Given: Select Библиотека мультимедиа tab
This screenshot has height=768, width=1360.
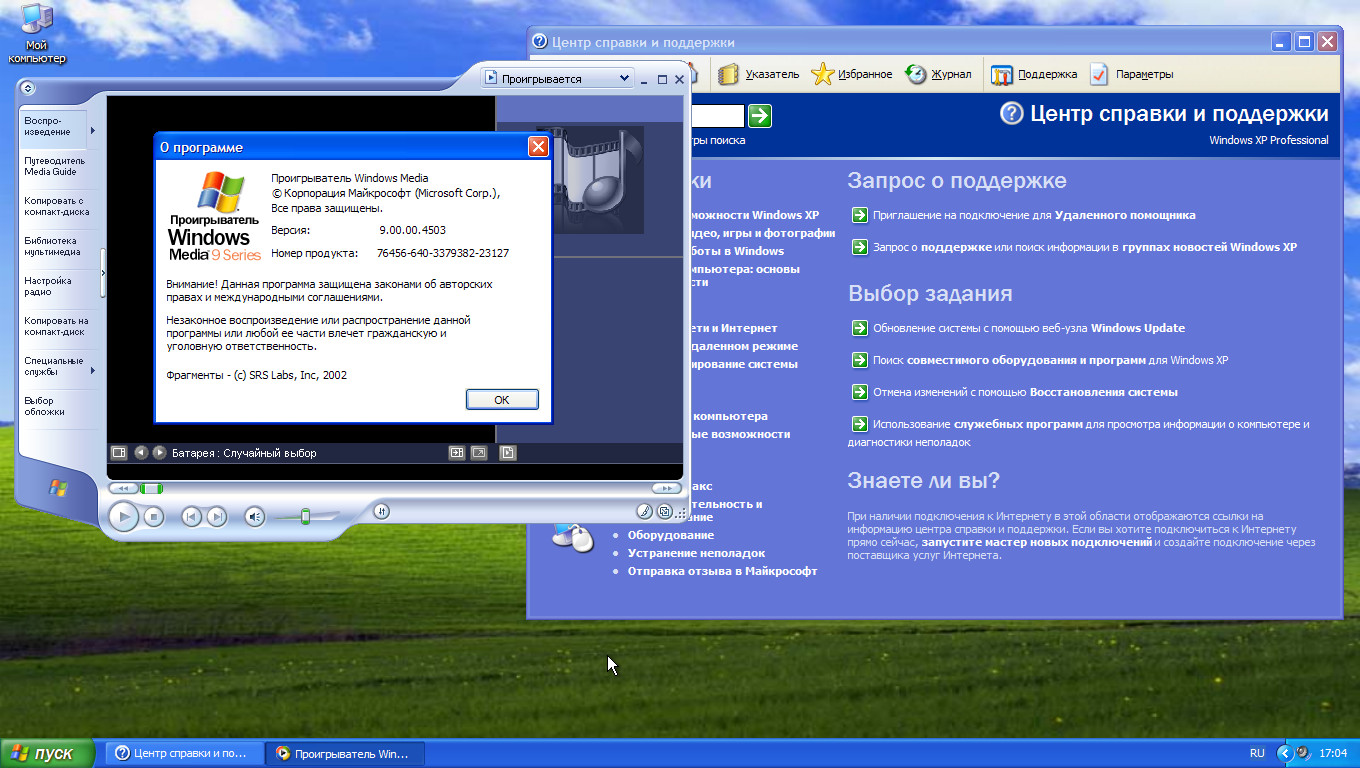Looking at the screenshot, I should click(x=56, y=246).
